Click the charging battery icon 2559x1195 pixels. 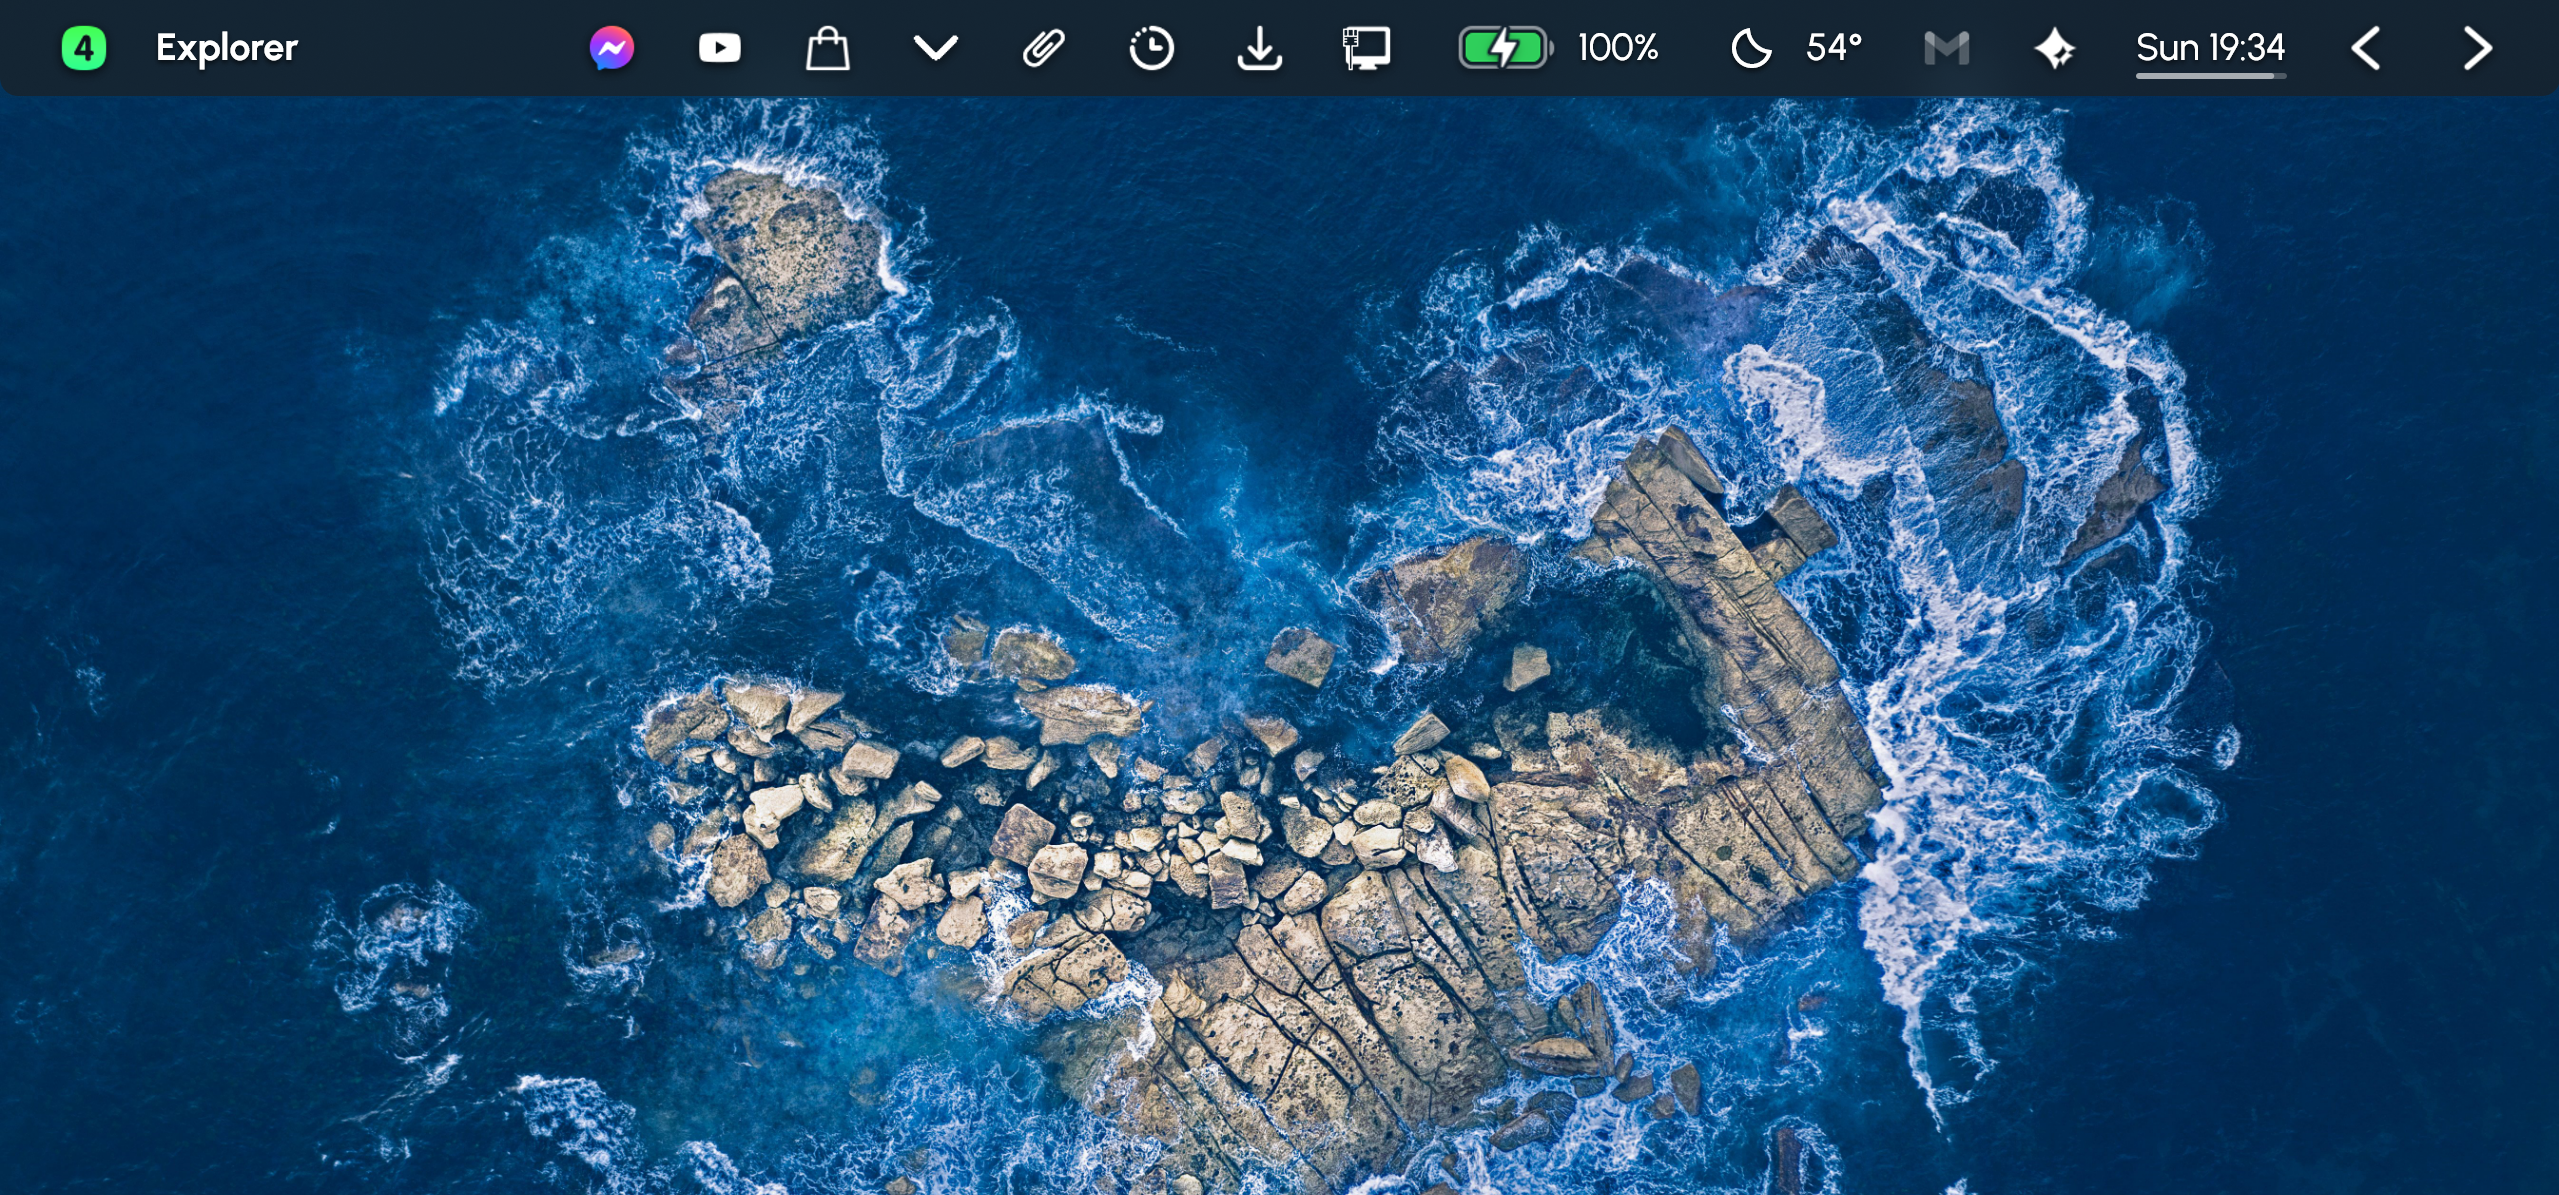[1505, 48]
